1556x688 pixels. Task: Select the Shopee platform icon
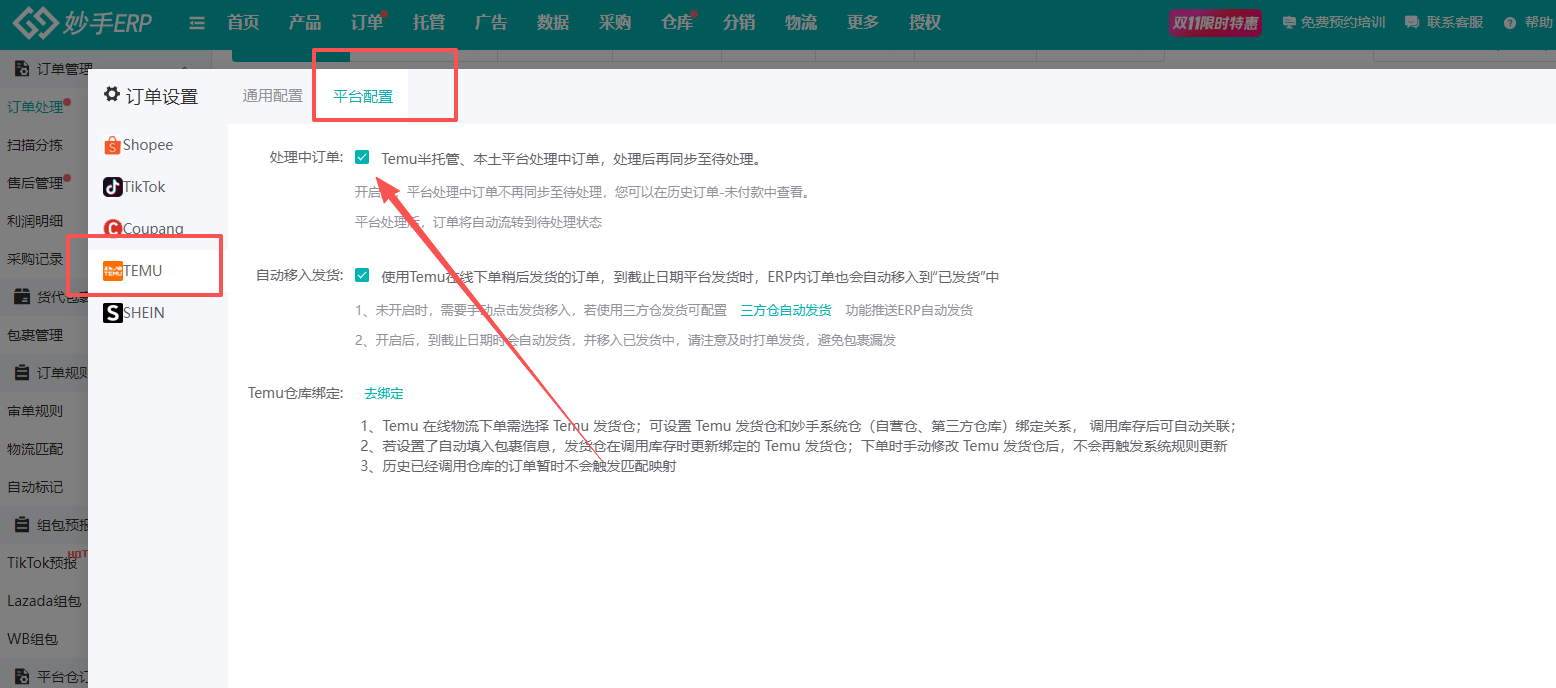pyautogui.click(x=113, y=146)
